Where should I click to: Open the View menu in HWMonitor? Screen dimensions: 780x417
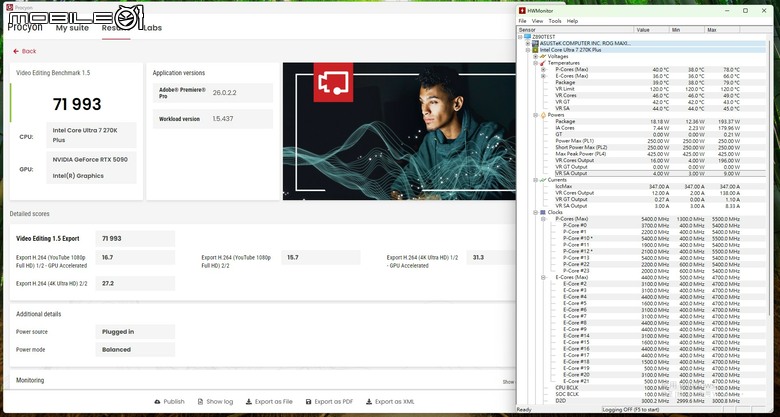pos(537,21)
